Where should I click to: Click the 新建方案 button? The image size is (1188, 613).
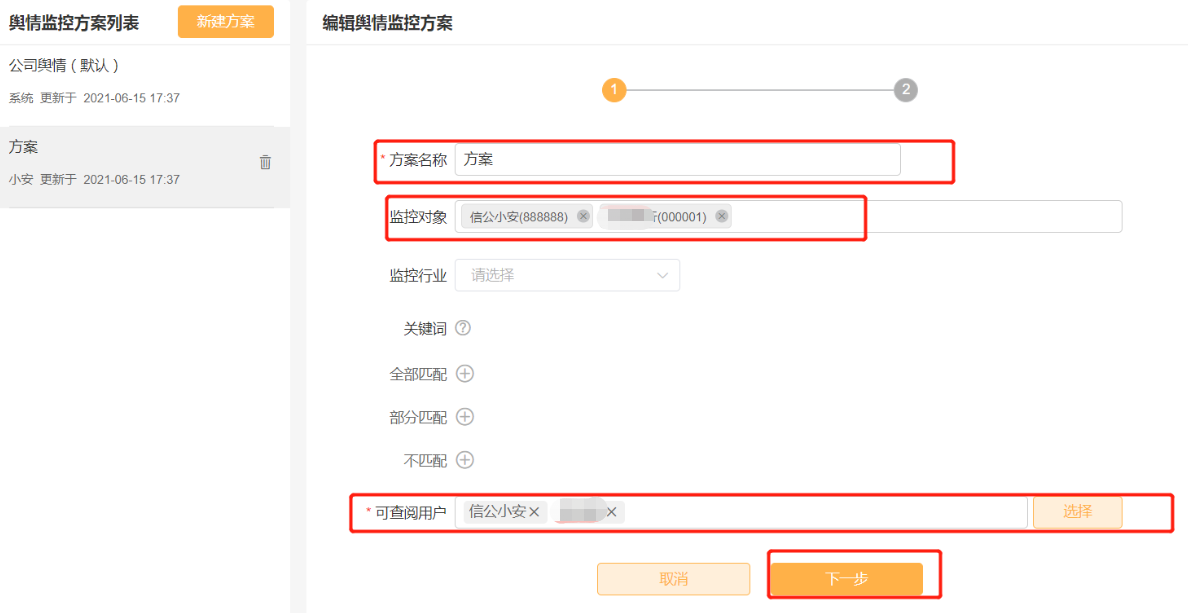[x=226, y=21]
